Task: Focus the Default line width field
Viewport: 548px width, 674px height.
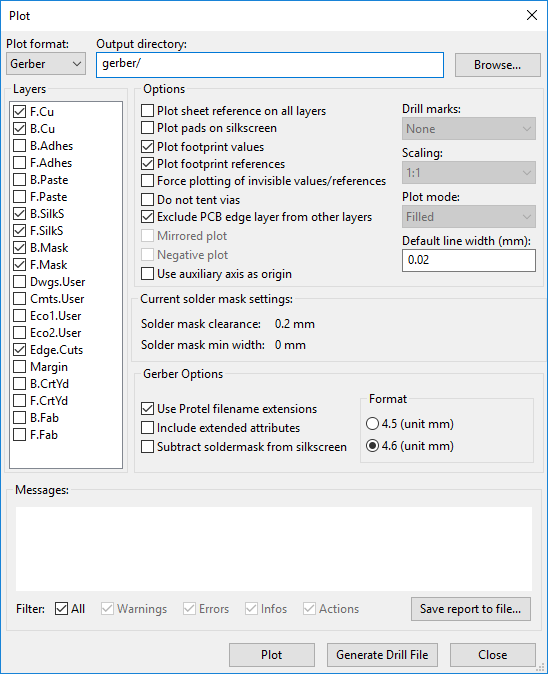Action: pos(468,260)
